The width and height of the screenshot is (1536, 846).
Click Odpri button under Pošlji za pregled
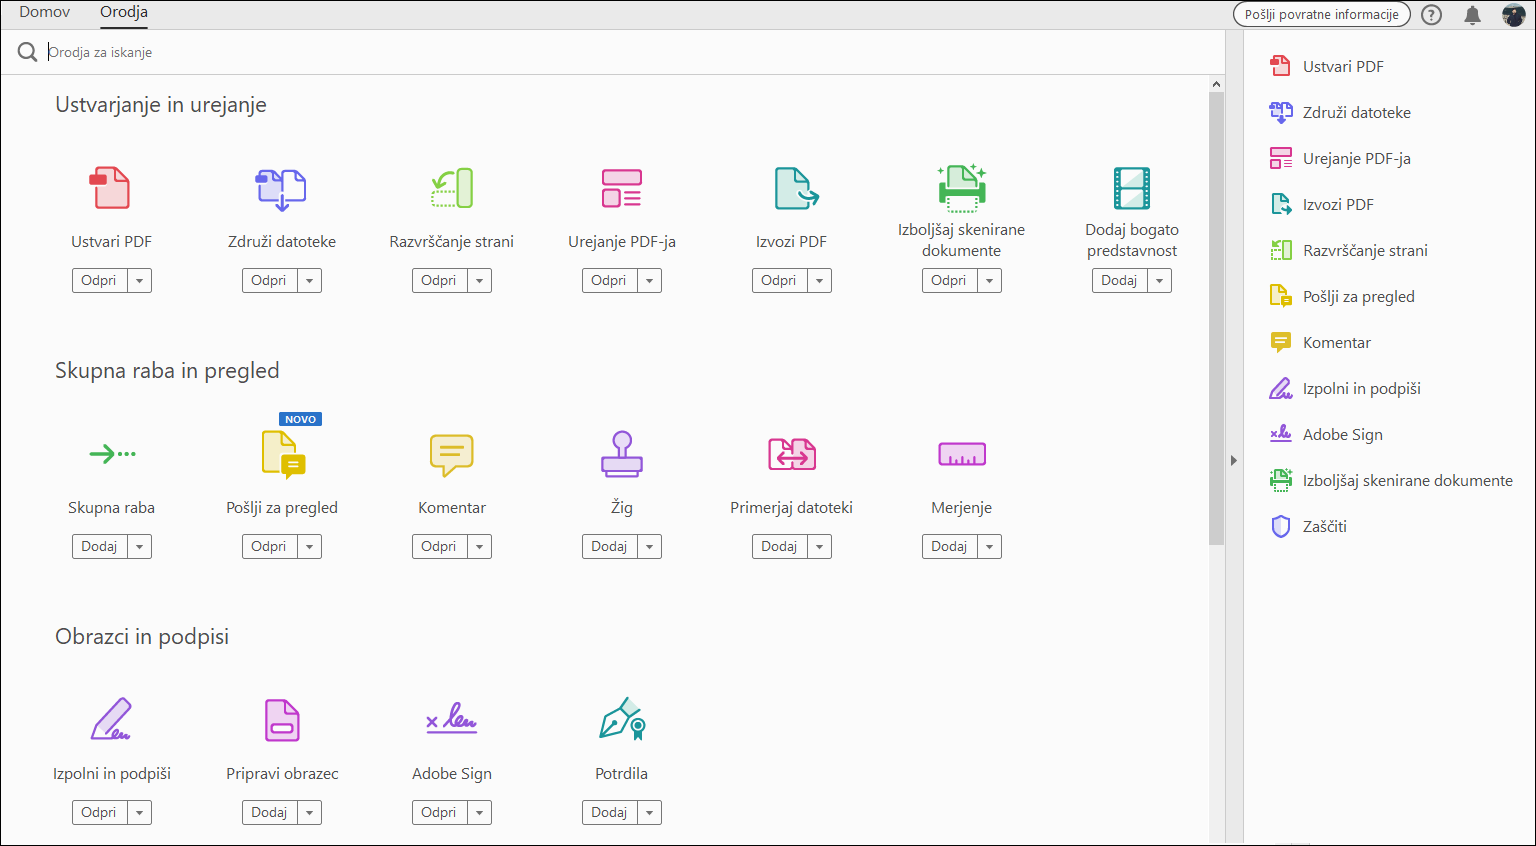[270, 547]
